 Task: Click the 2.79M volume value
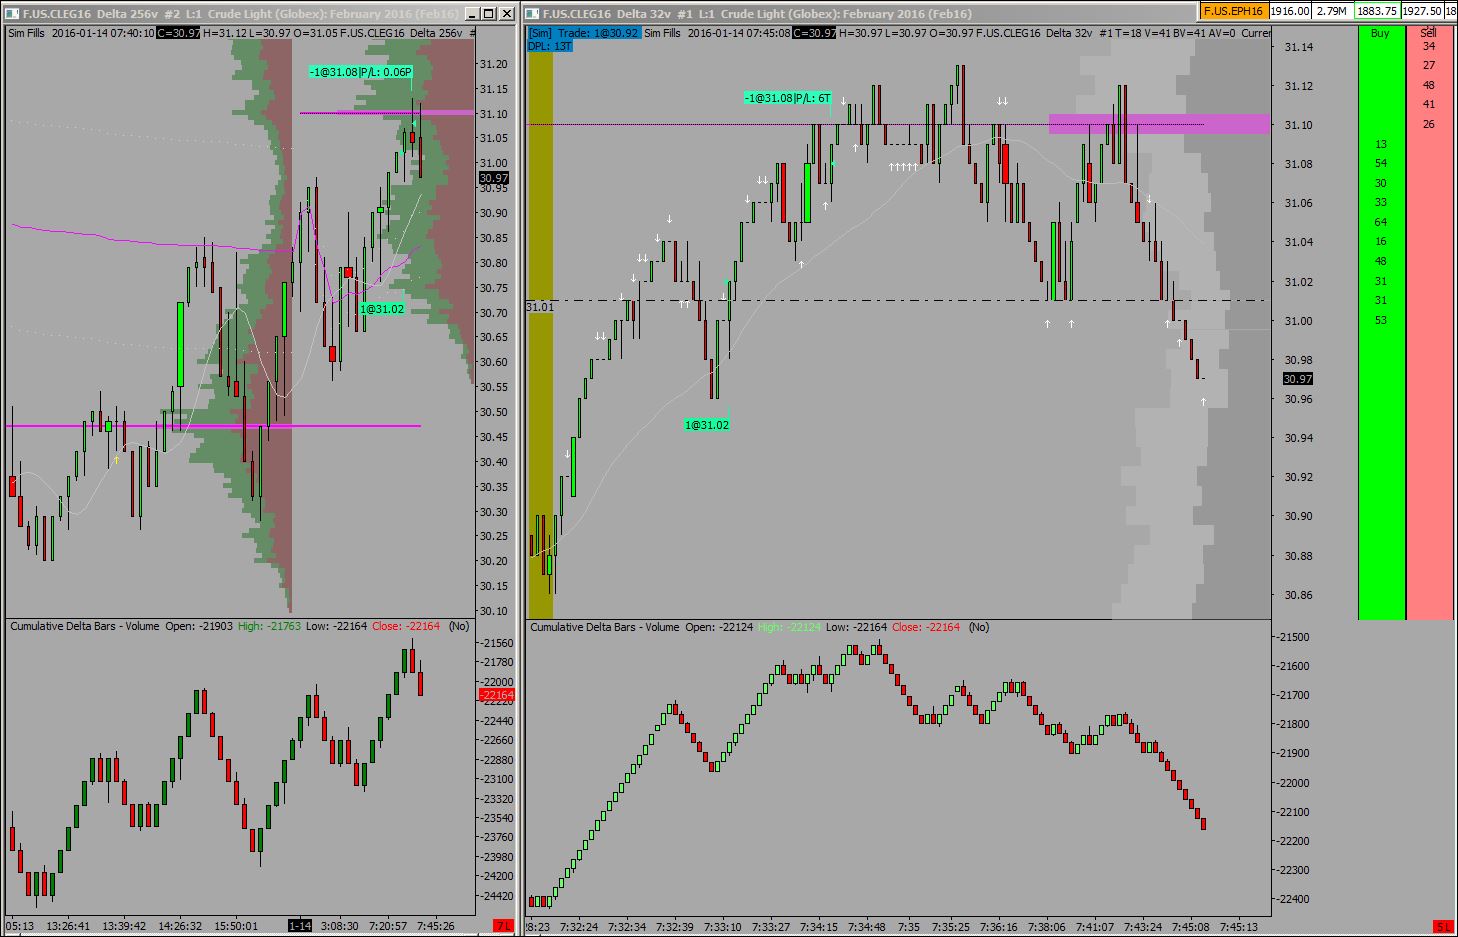[x=1331, y=11]
